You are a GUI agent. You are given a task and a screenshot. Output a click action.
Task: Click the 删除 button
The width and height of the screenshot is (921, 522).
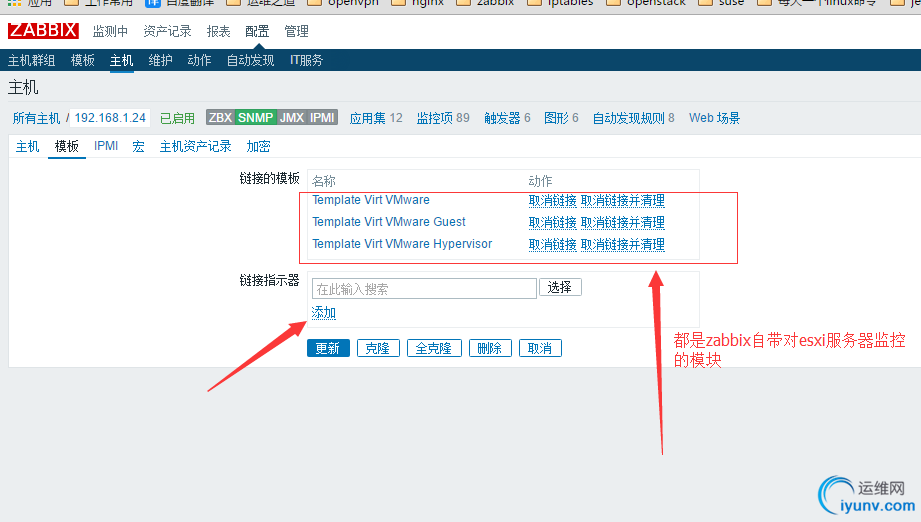pyautogui.click(x=490, y=348)
